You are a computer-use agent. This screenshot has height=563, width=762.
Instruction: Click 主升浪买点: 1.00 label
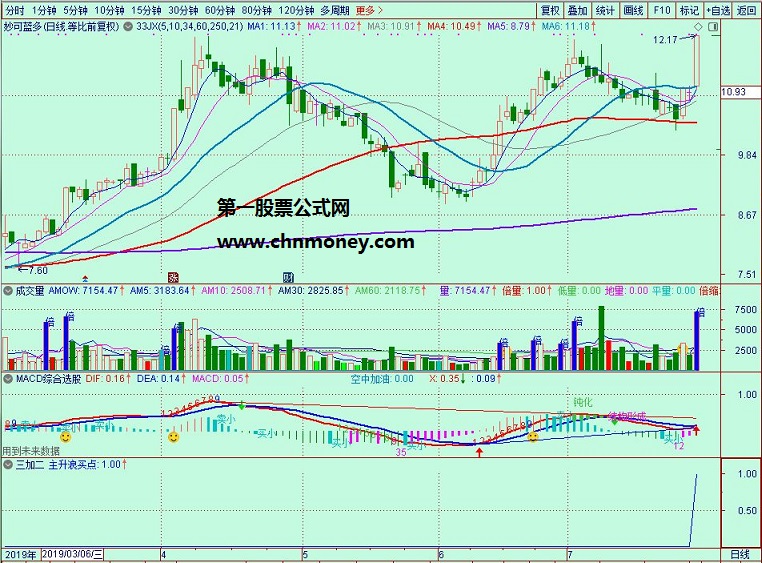point(87,464)
